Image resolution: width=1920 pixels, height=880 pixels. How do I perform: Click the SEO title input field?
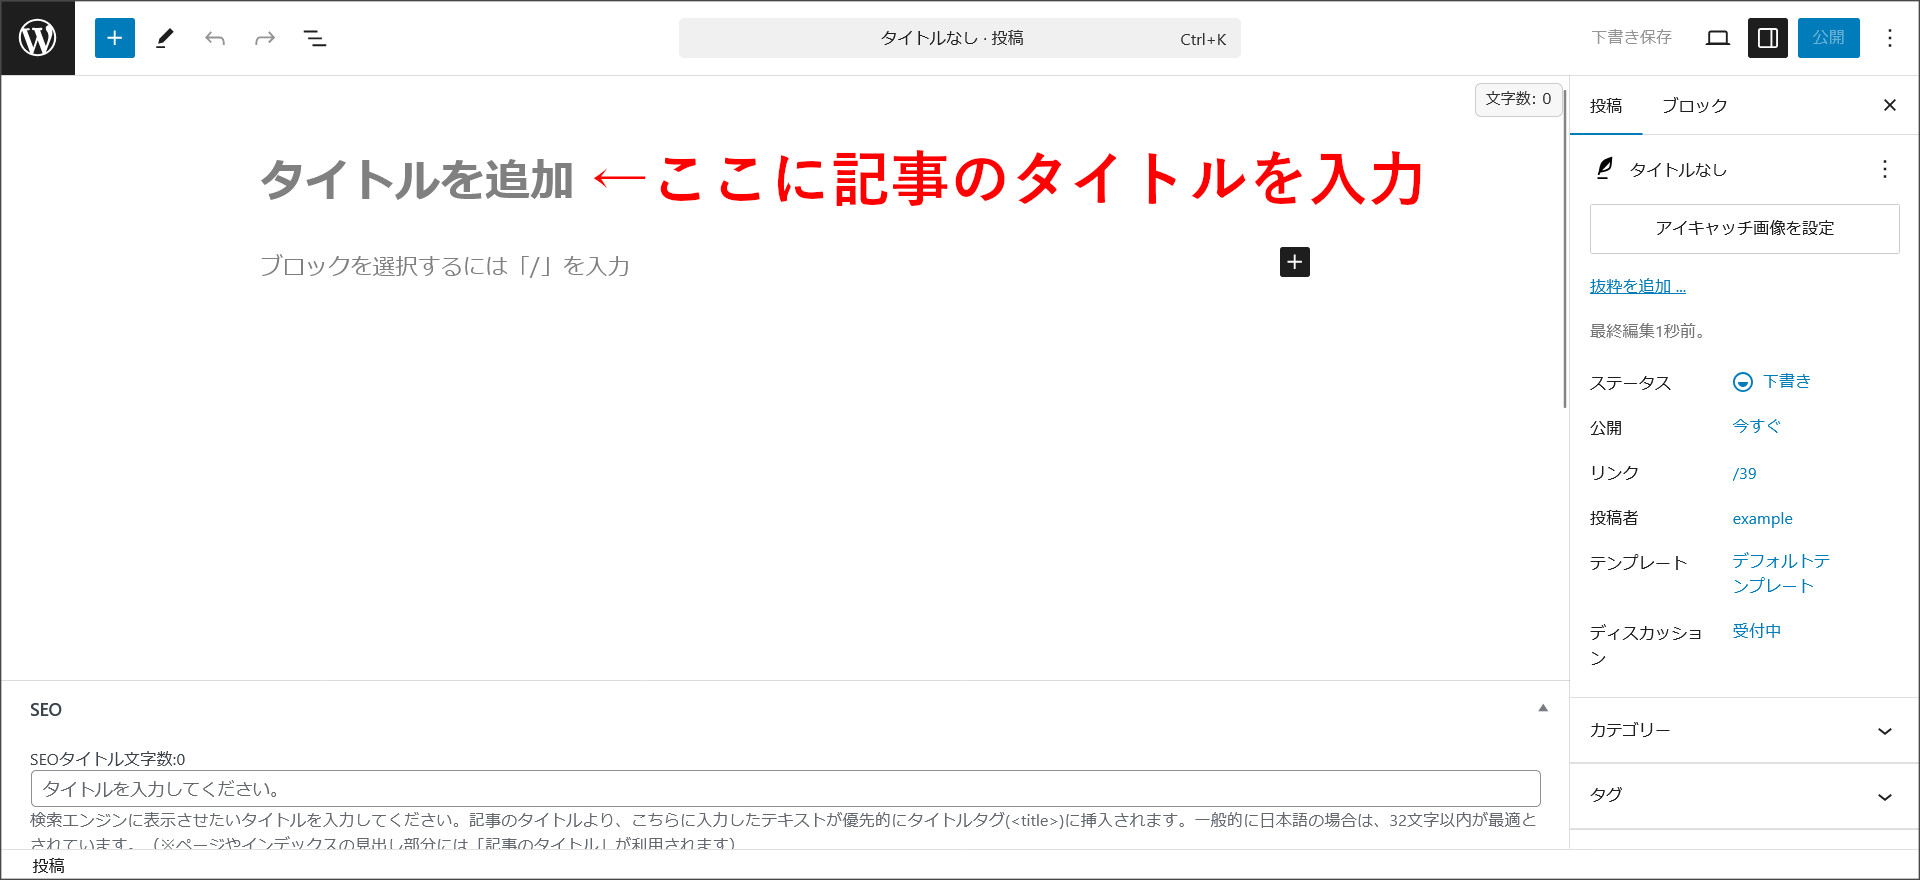click(785, 788)
